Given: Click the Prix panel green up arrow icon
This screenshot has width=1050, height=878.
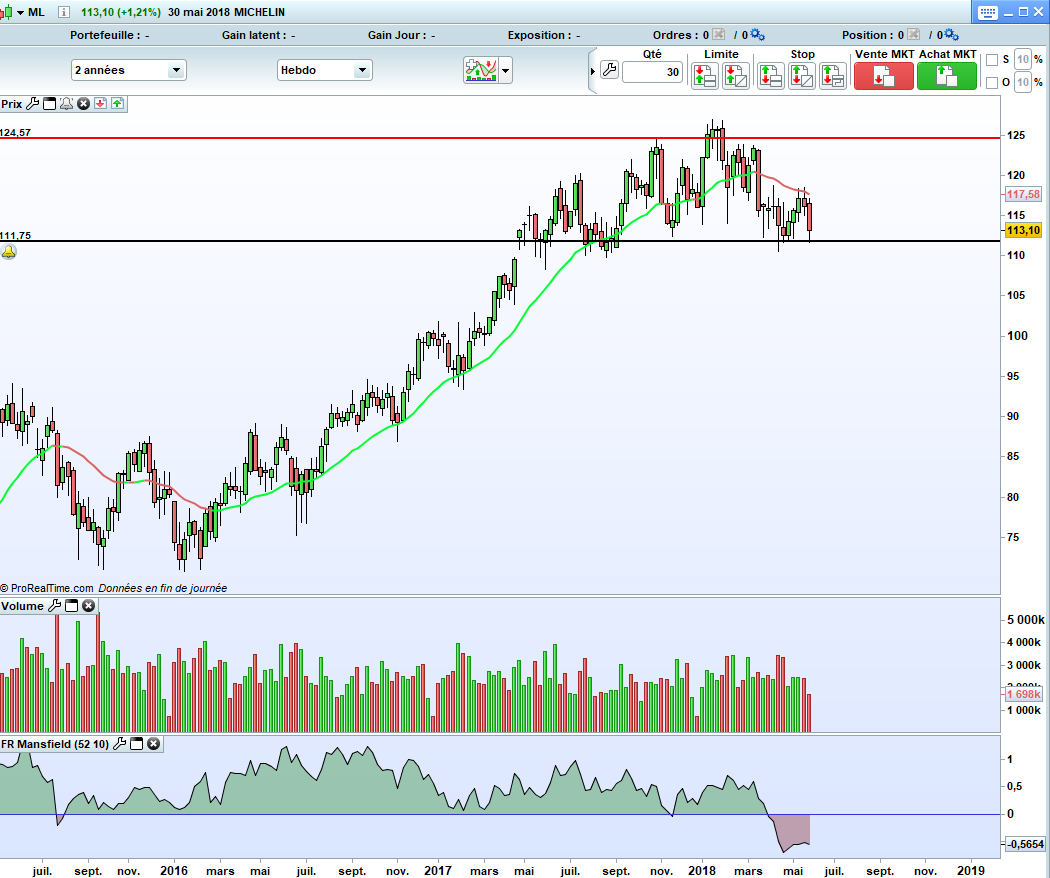Looking at the screenshot, I should 117,104.
